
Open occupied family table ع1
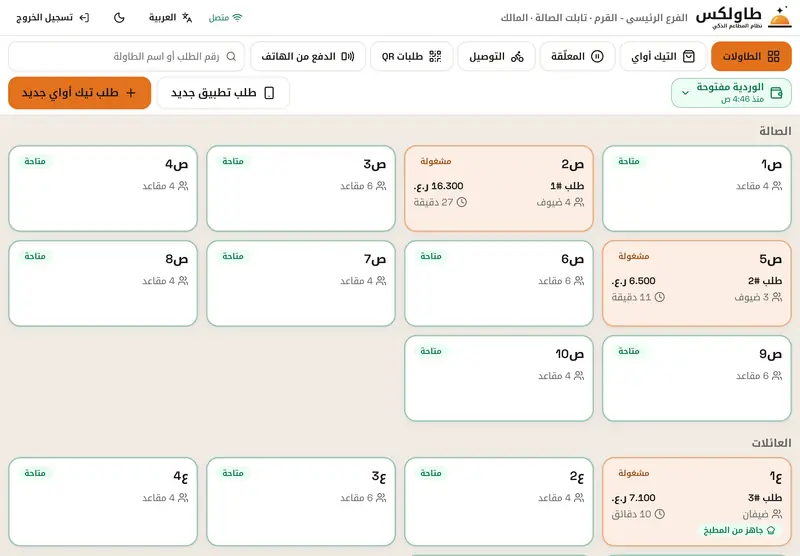click(x=696, y=501)
